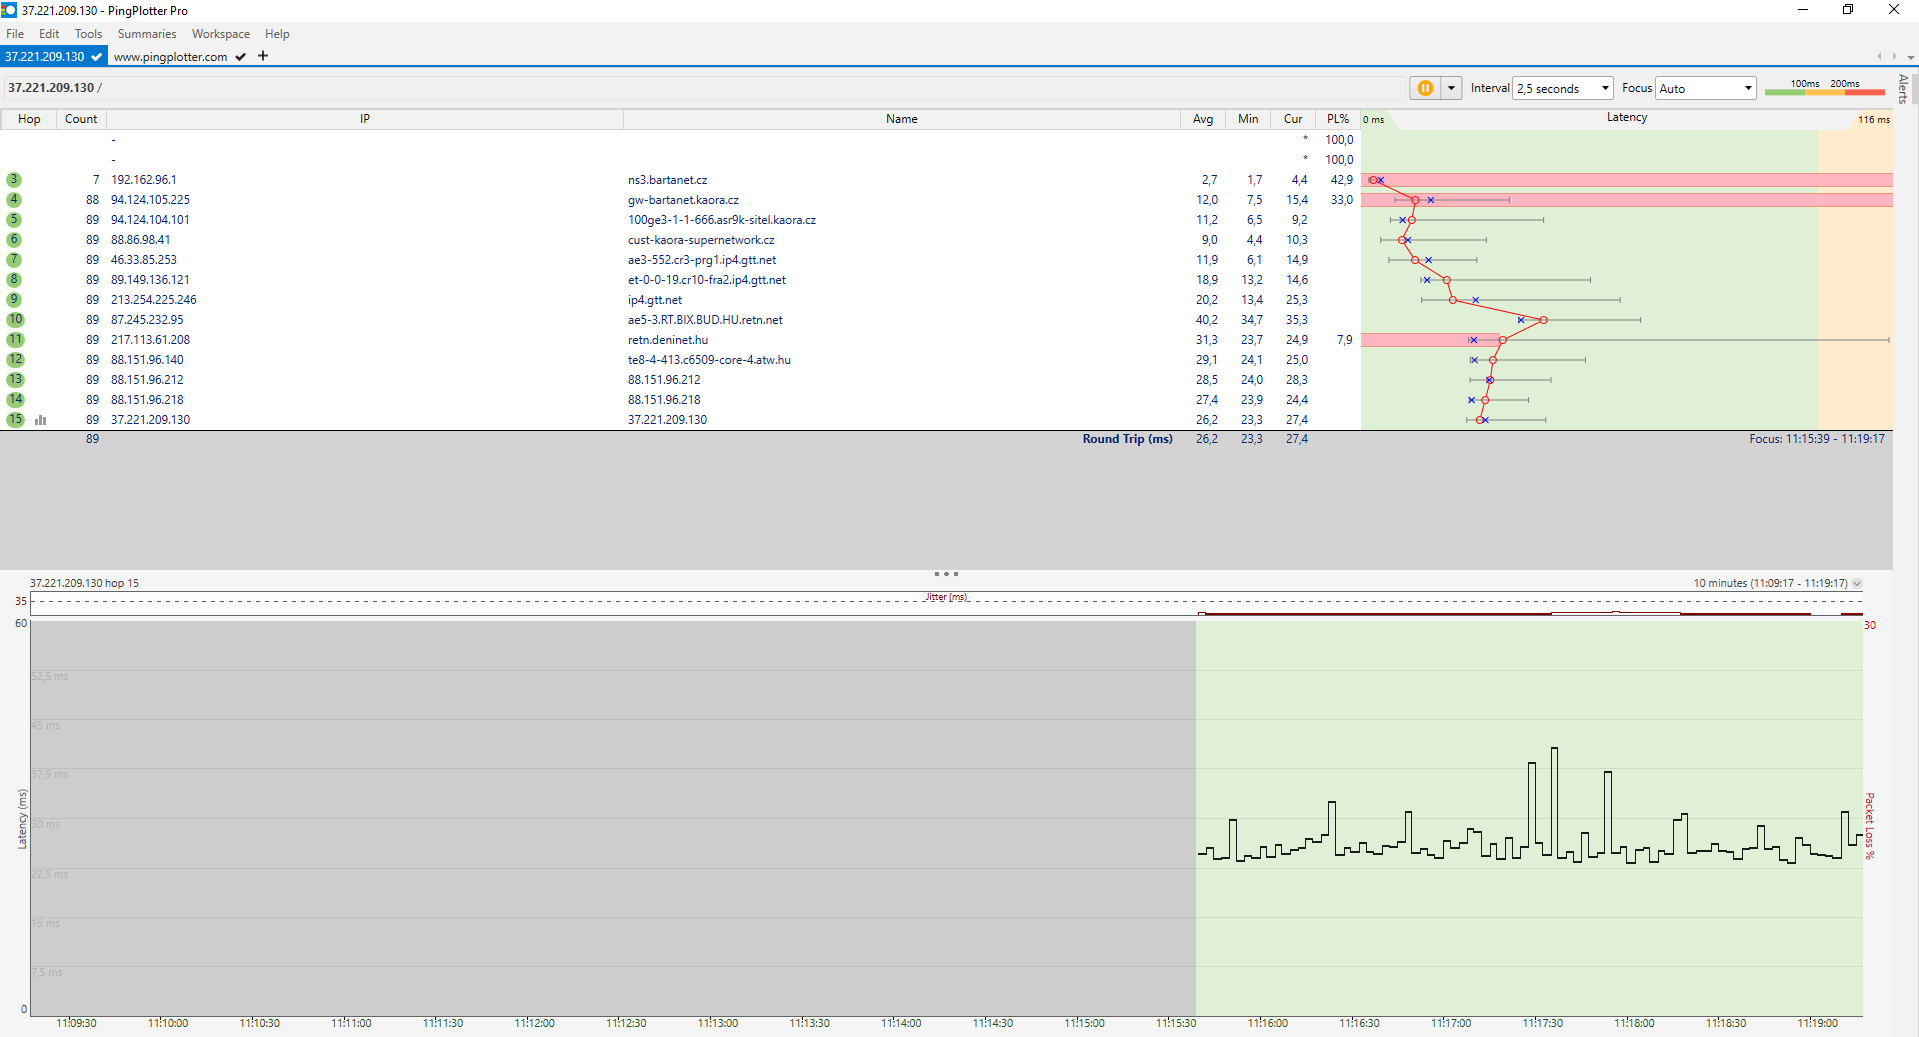The image size is (1919, 1037).
Task: Open the Workspace menu
Action: 221,34
